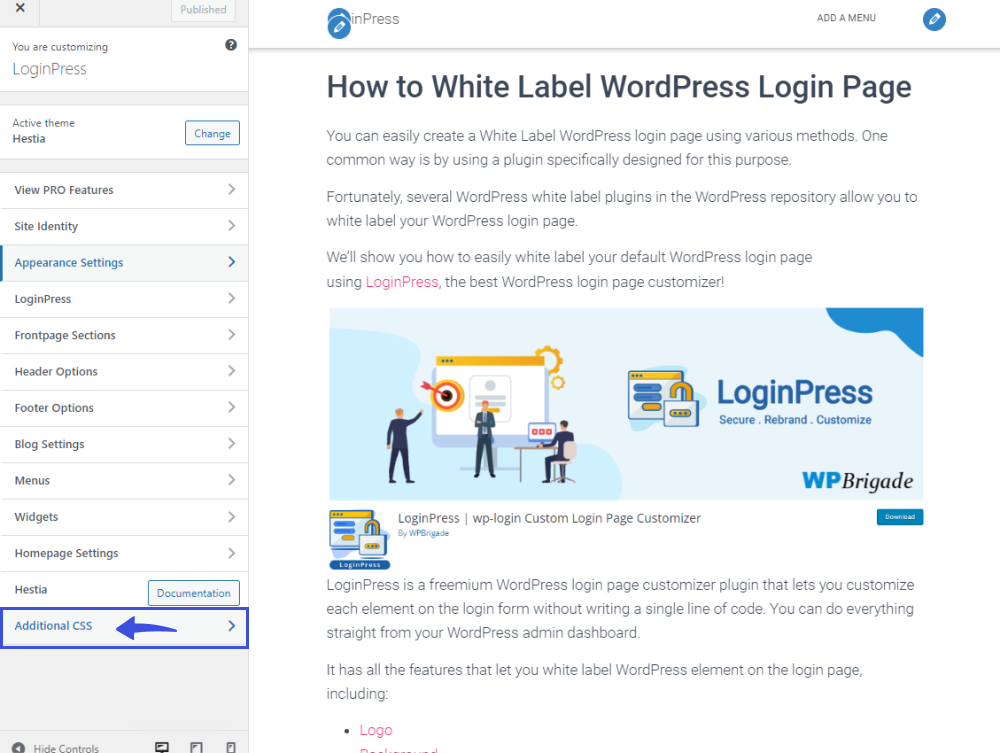Viewport: 1000px width, 753px height.
Task: Open the Additional CSS section
Action: (x=124, y=628)
